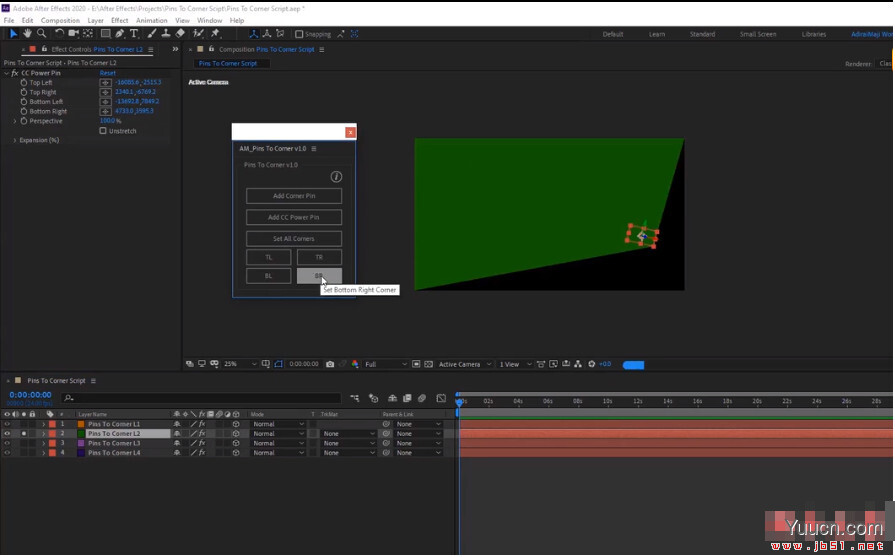Hide the Pins To Corner L4 layer
Viewport: 895px width, 557px height.
[x=7, y=453]
